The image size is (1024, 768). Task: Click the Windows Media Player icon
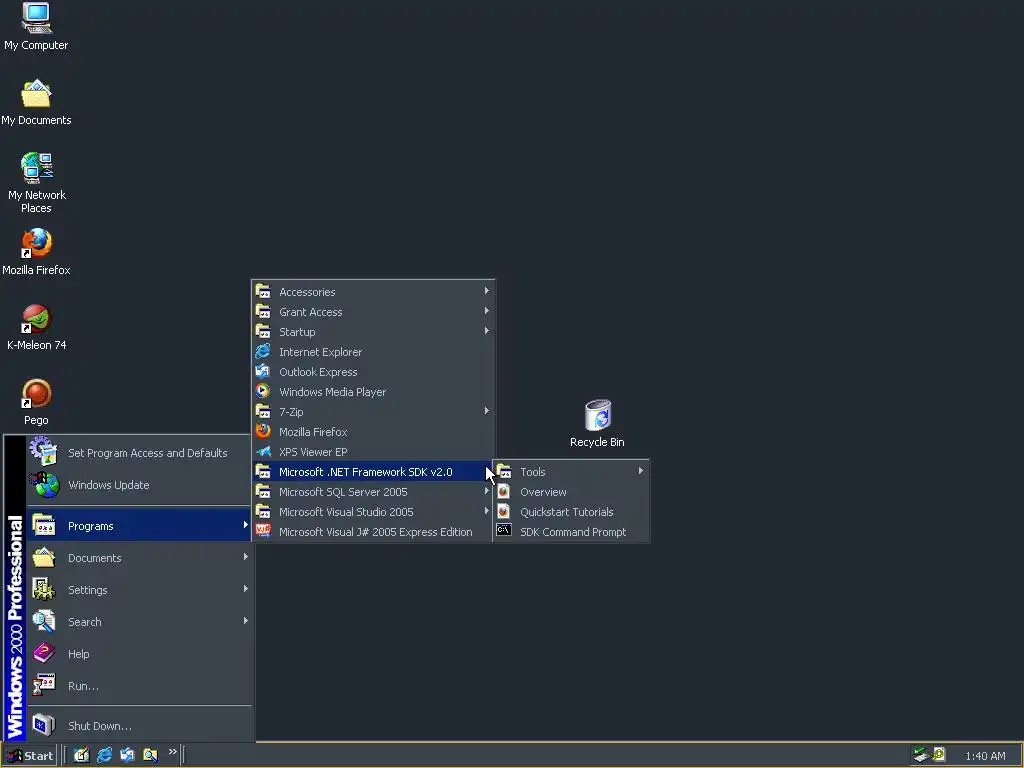[x=263, y=391]
